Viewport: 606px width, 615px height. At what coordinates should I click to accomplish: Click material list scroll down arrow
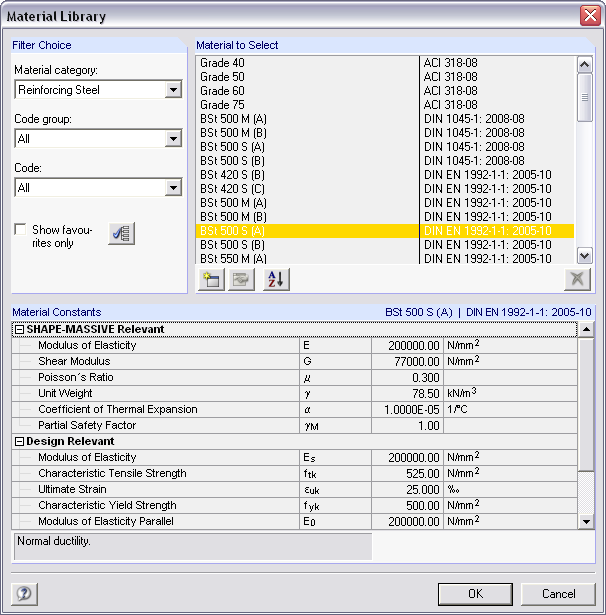(584, 256)
